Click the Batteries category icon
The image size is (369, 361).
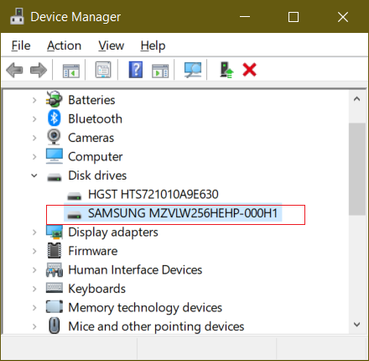coord(54,99)
